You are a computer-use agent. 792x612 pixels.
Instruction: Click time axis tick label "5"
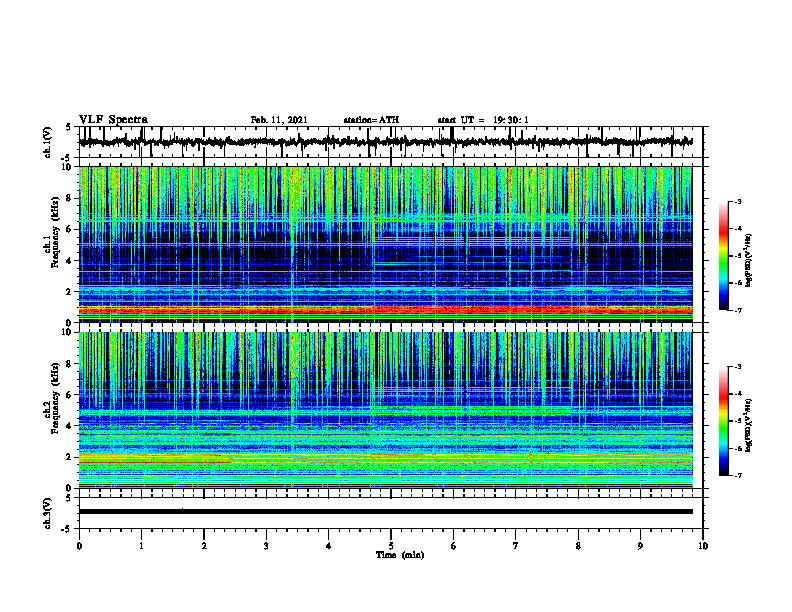coord(391,546)
